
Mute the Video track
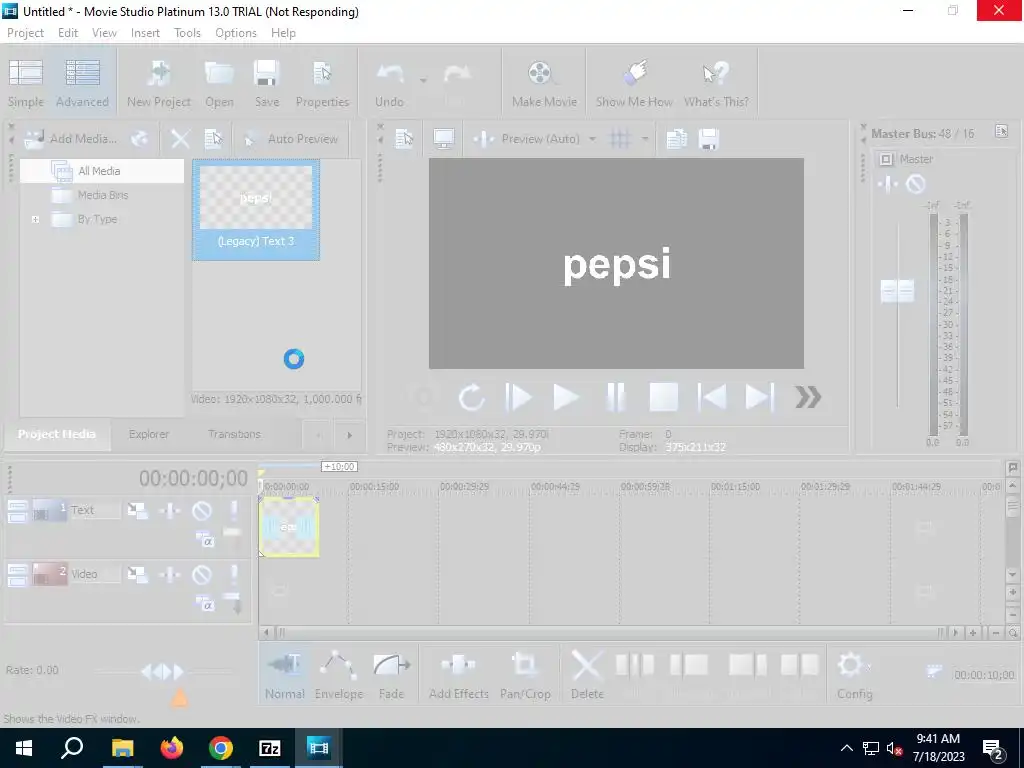click(x=202, y=574)
